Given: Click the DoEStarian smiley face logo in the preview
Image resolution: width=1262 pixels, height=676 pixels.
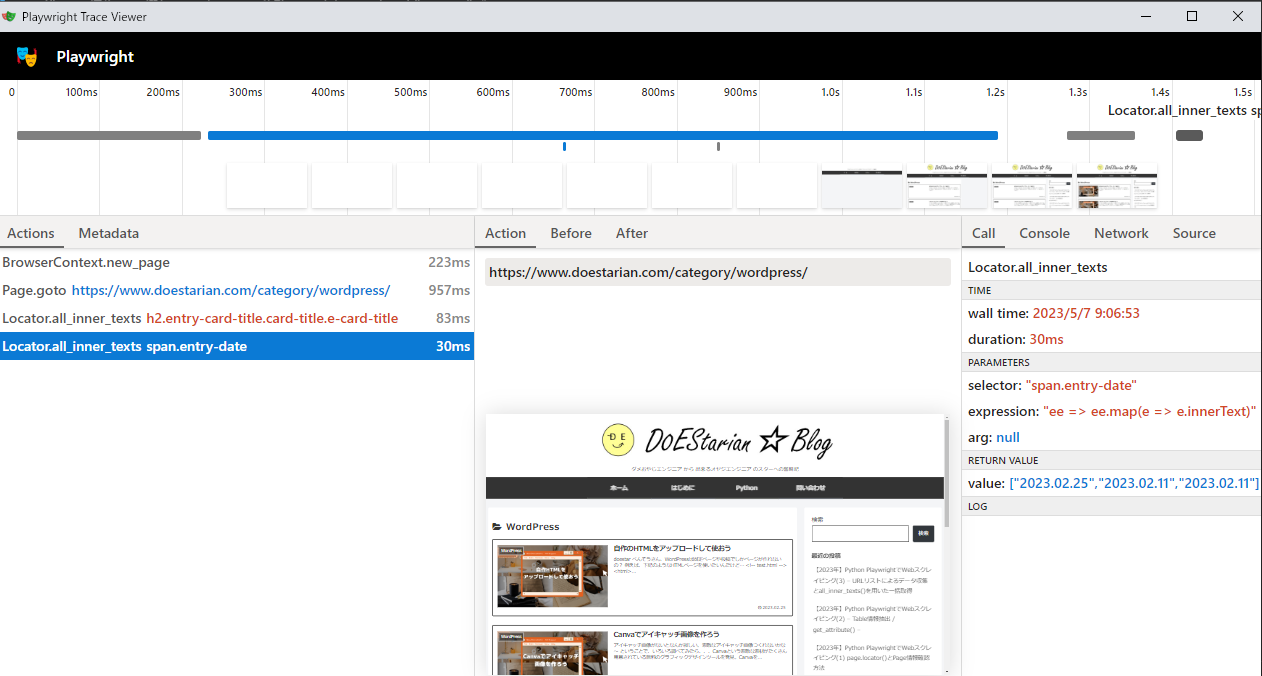Looking at the screenshot, I should (618, 440).
